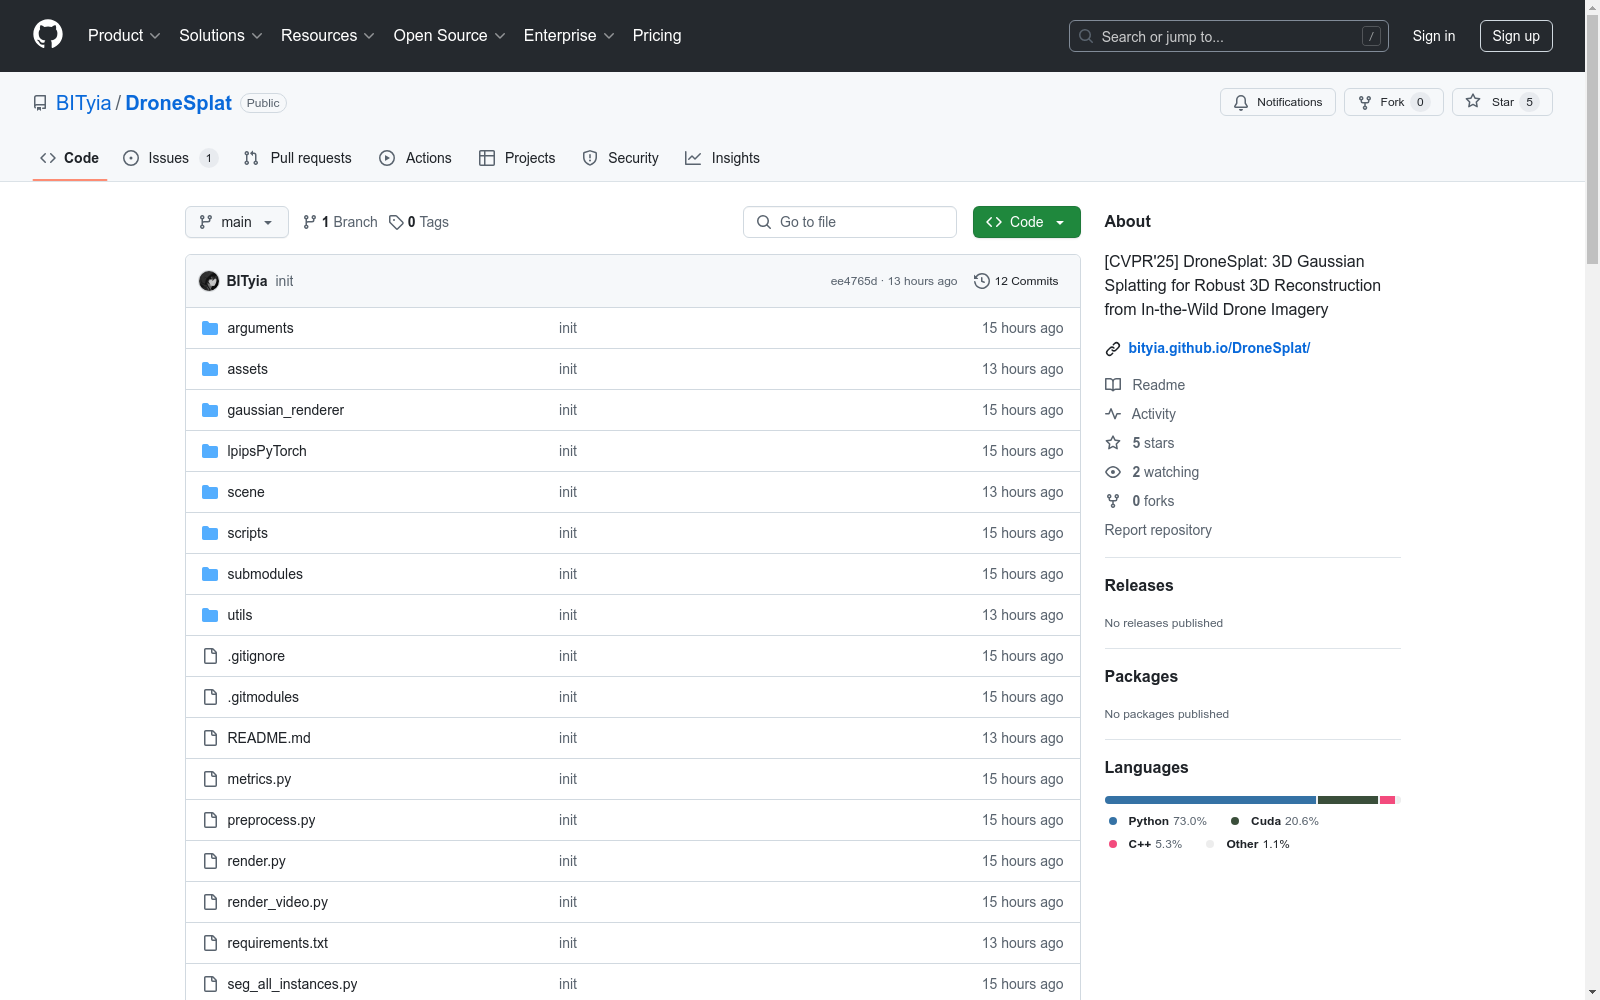Open the green Code dropdown button

tap(1027, 222)
